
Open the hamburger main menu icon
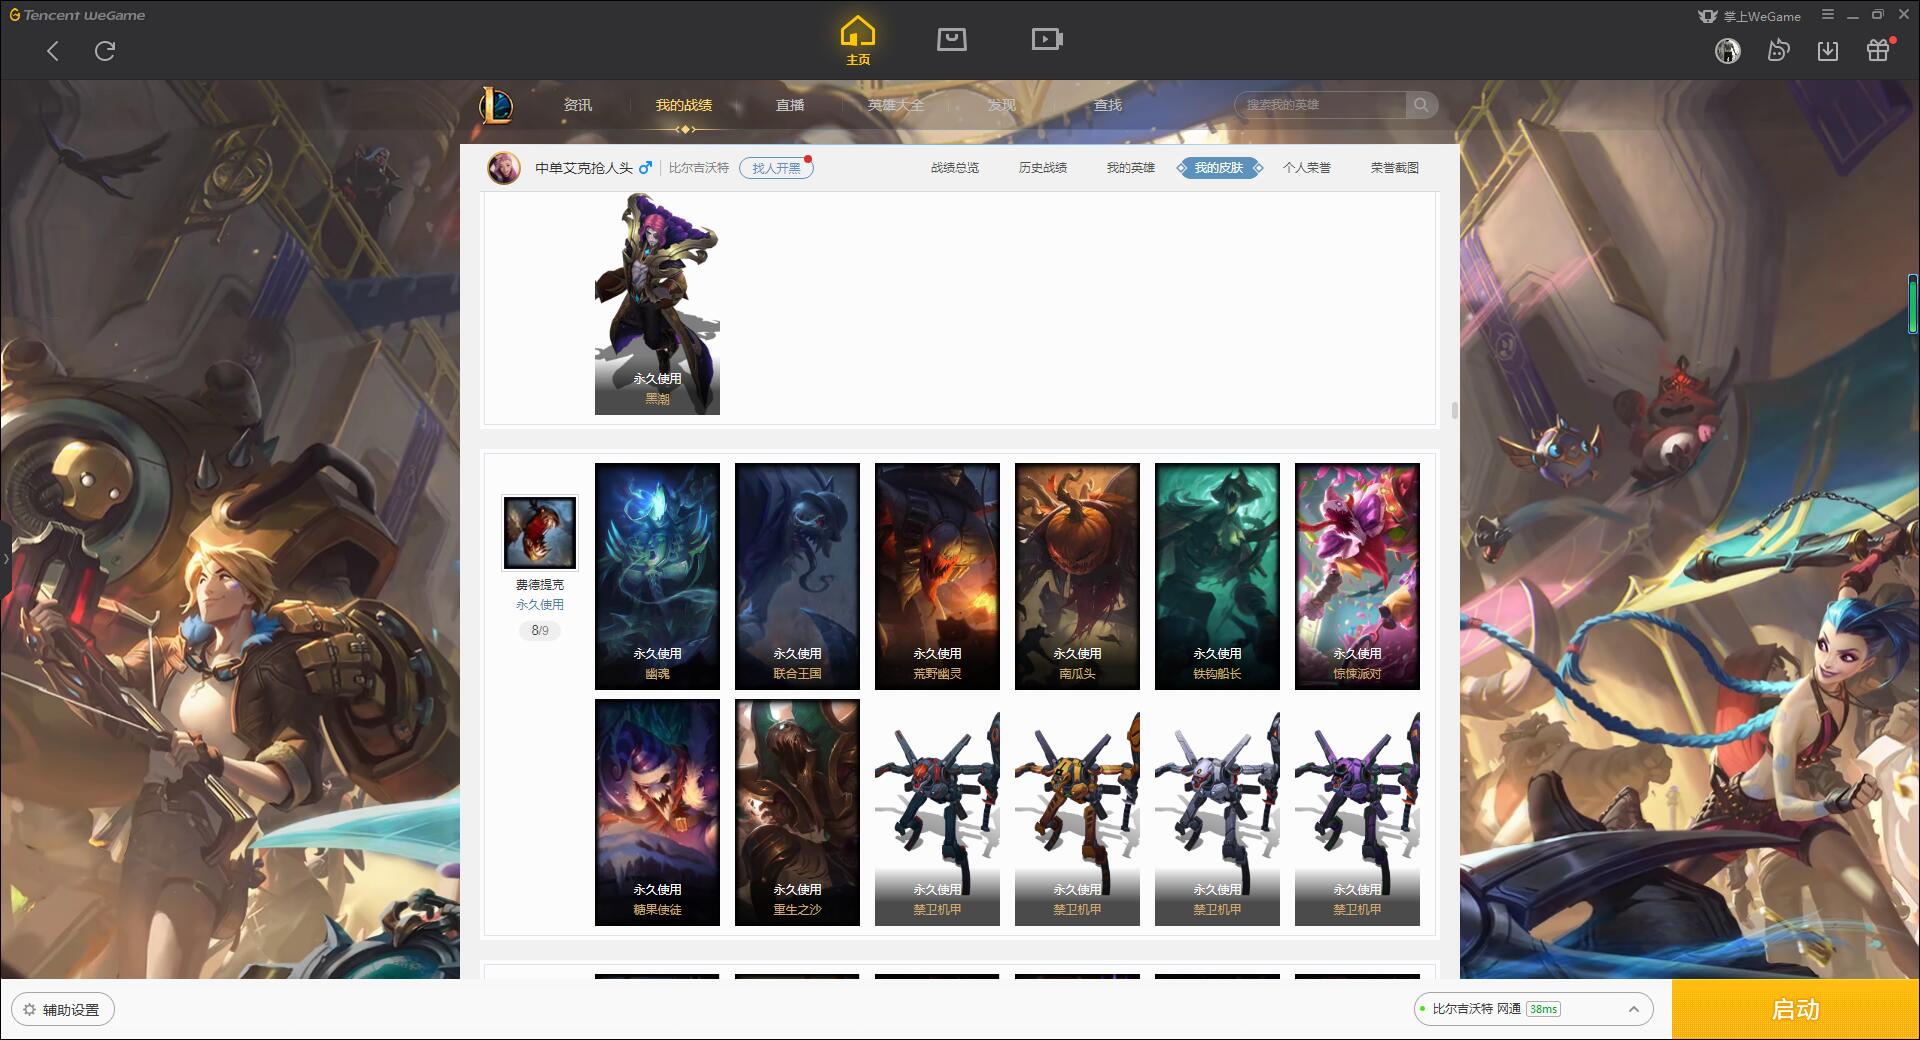tap(1828, 15)
